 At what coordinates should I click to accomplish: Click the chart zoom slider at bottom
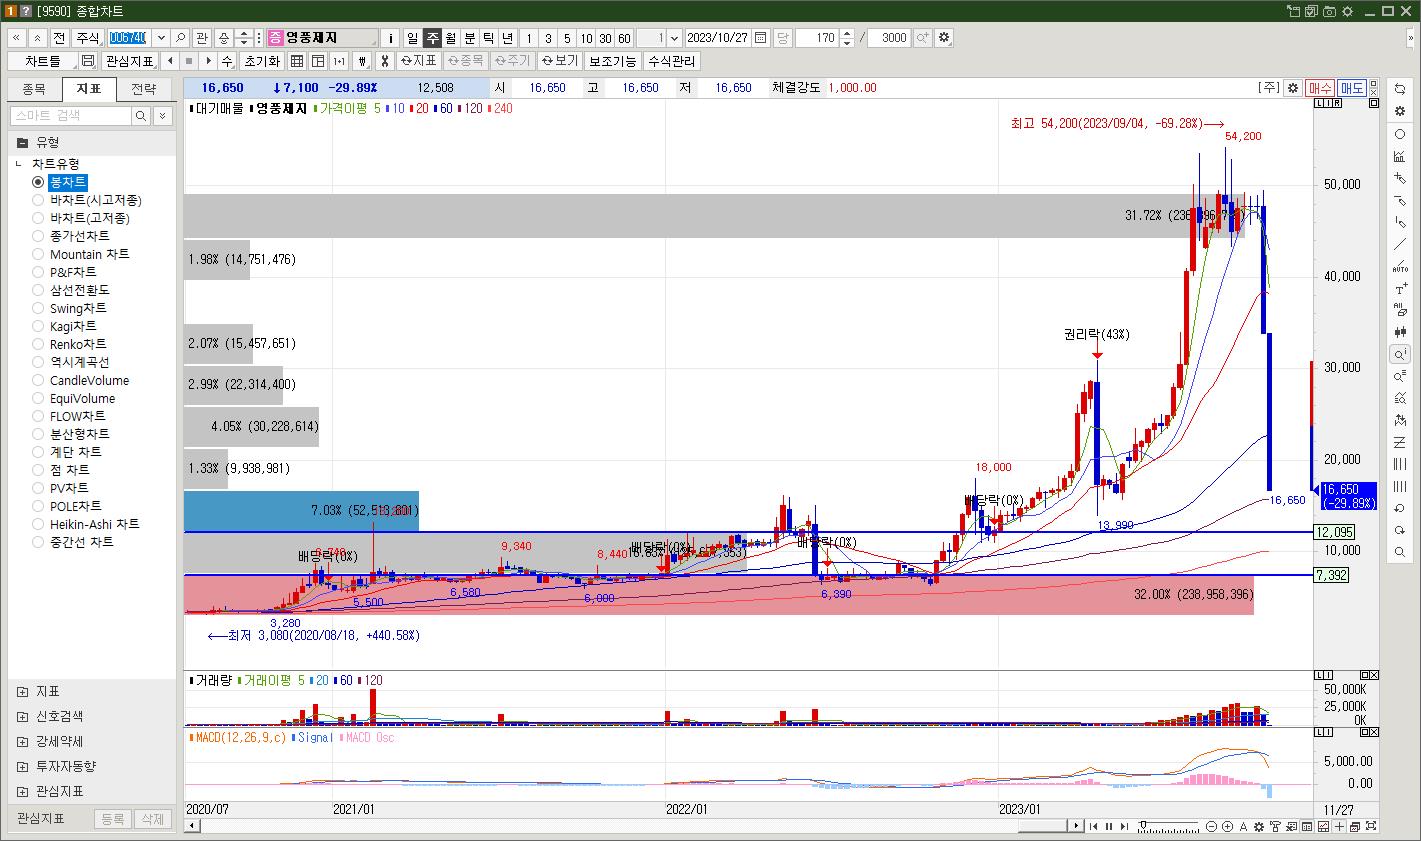pos(1168,826)
